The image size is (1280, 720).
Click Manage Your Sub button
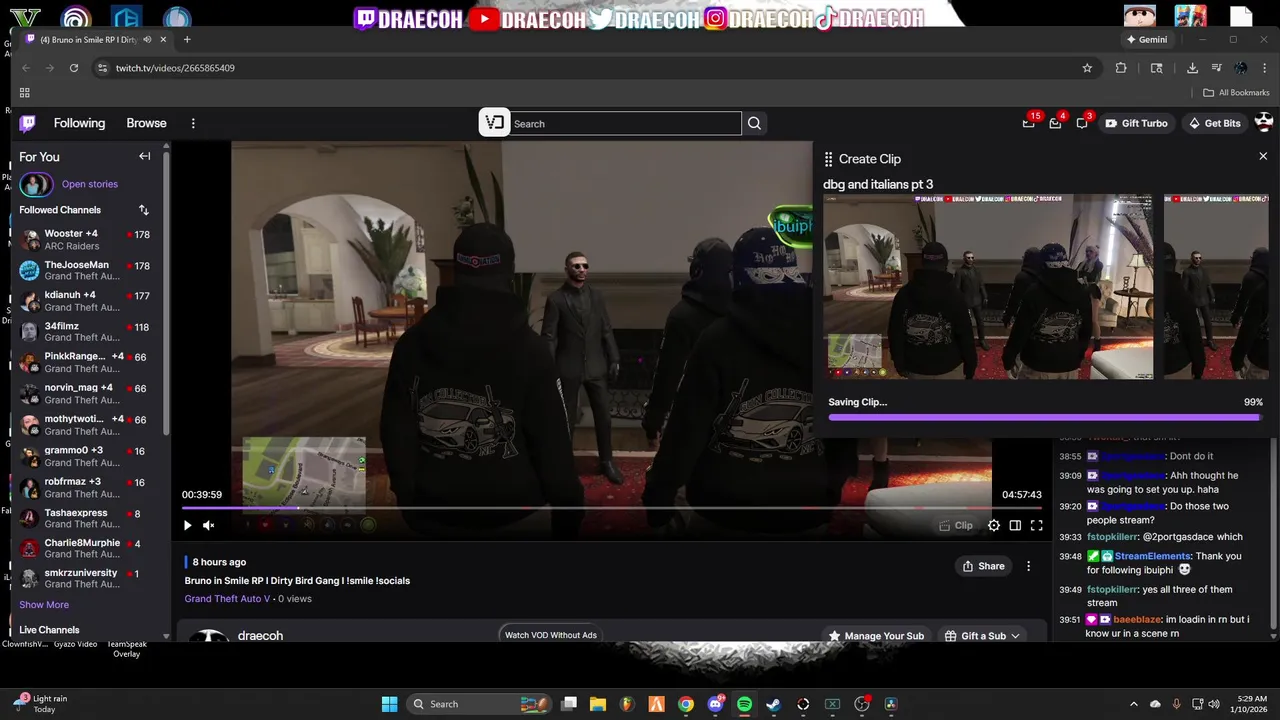click(x=876, y=636)
